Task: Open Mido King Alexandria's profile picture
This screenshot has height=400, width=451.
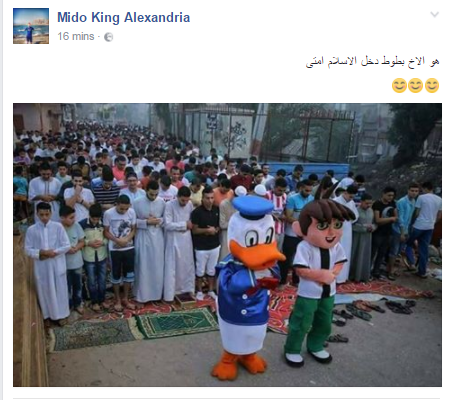Action: tap(31, 26)
